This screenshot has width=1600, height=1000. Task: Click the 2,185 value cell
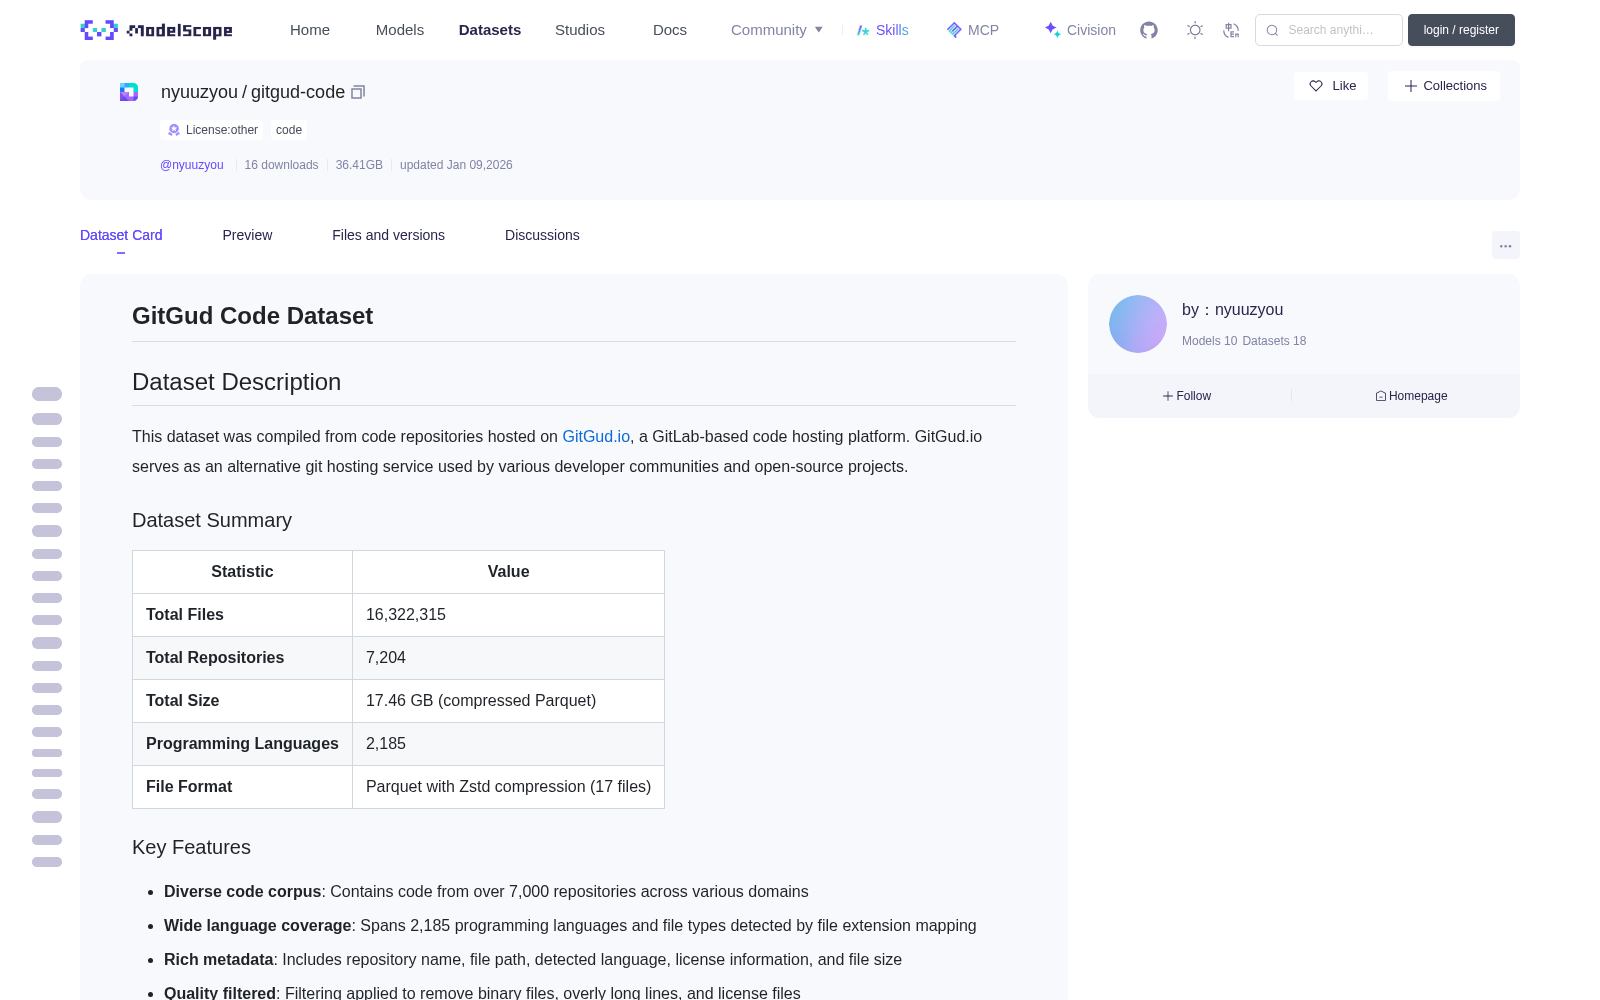(508, 744)
